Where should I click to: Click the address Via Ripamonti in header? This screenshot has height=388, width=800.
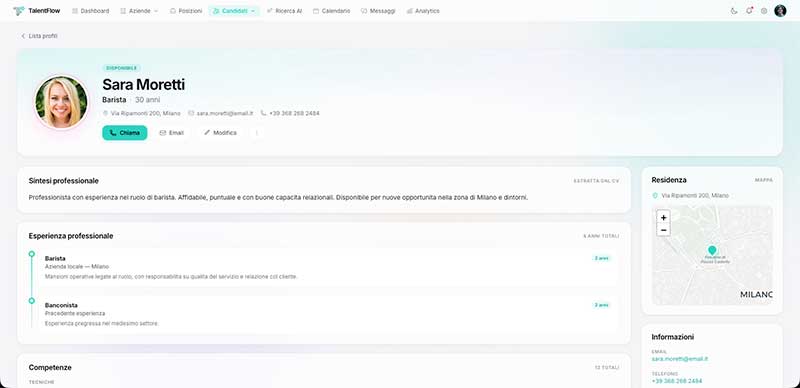point(142,113)
